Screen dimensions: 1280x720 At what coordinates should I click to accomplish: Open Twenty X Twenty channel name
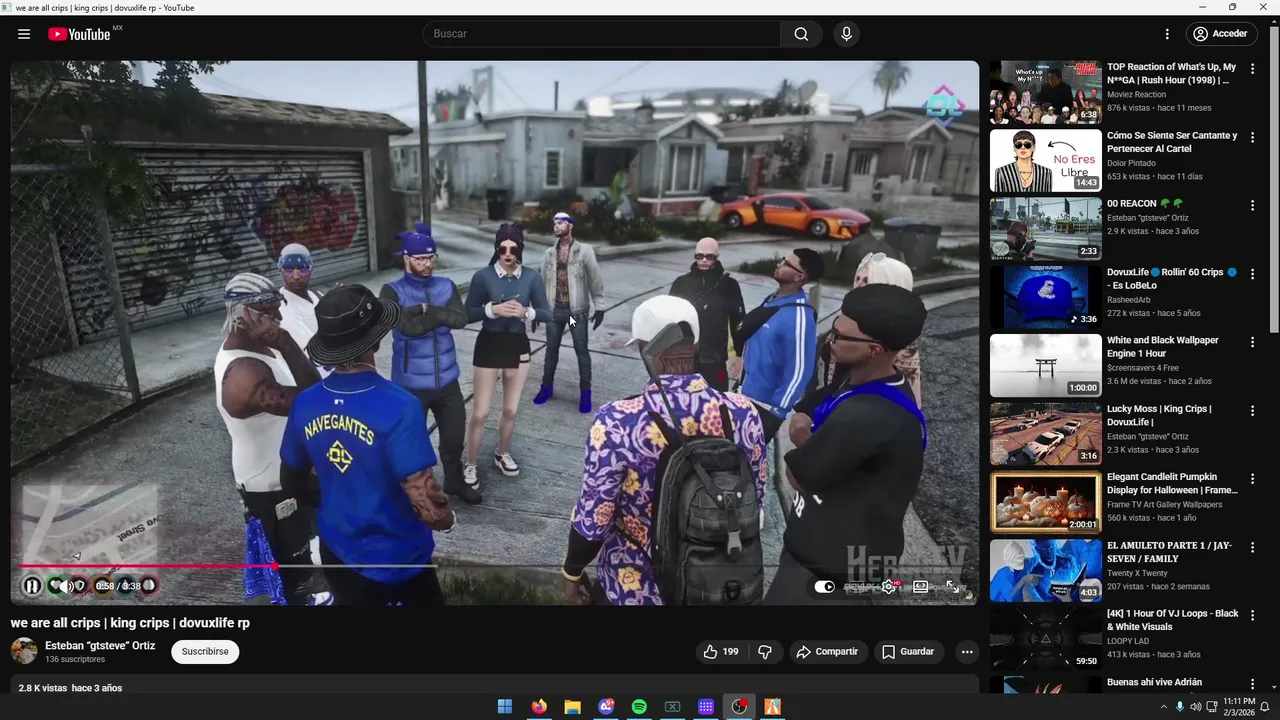point(1137,573)
